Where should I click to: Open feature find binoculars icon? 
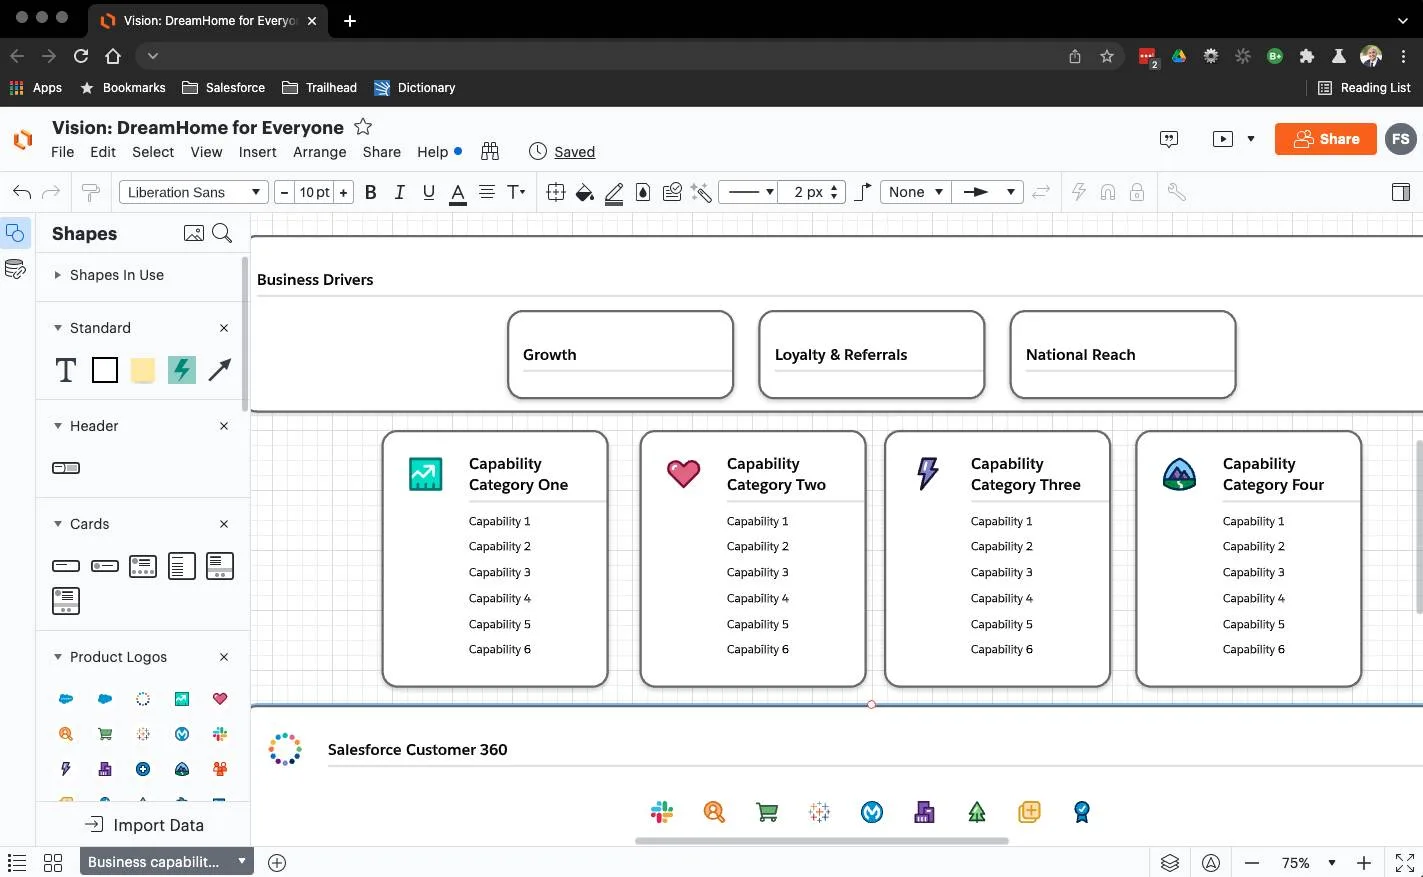(x=490, y=151)
